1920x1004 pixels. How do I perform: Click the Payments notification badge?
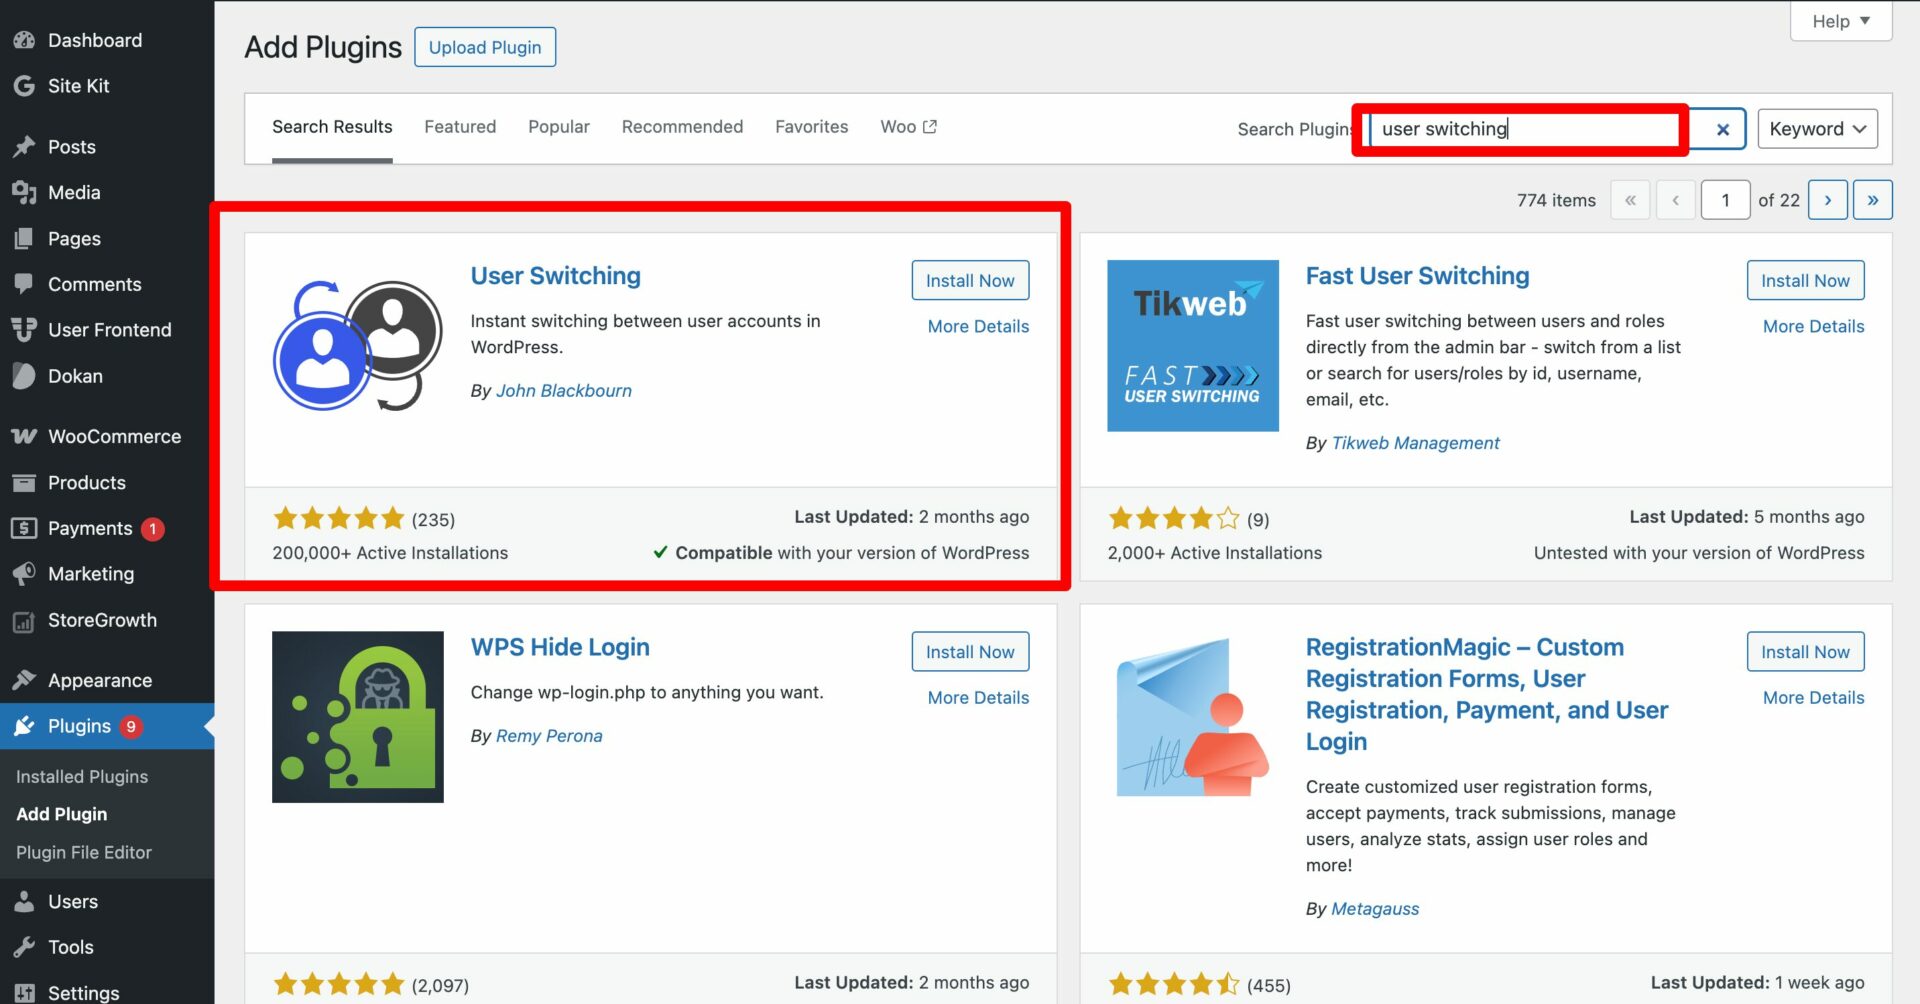click(x=152, y=529)
